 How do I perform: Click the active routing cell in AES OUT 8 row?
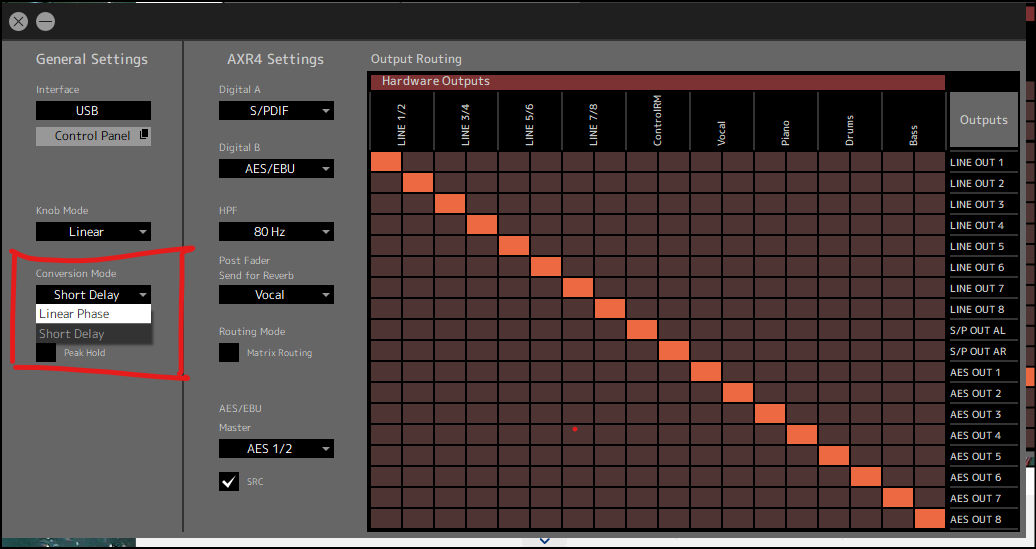point(929,519)
